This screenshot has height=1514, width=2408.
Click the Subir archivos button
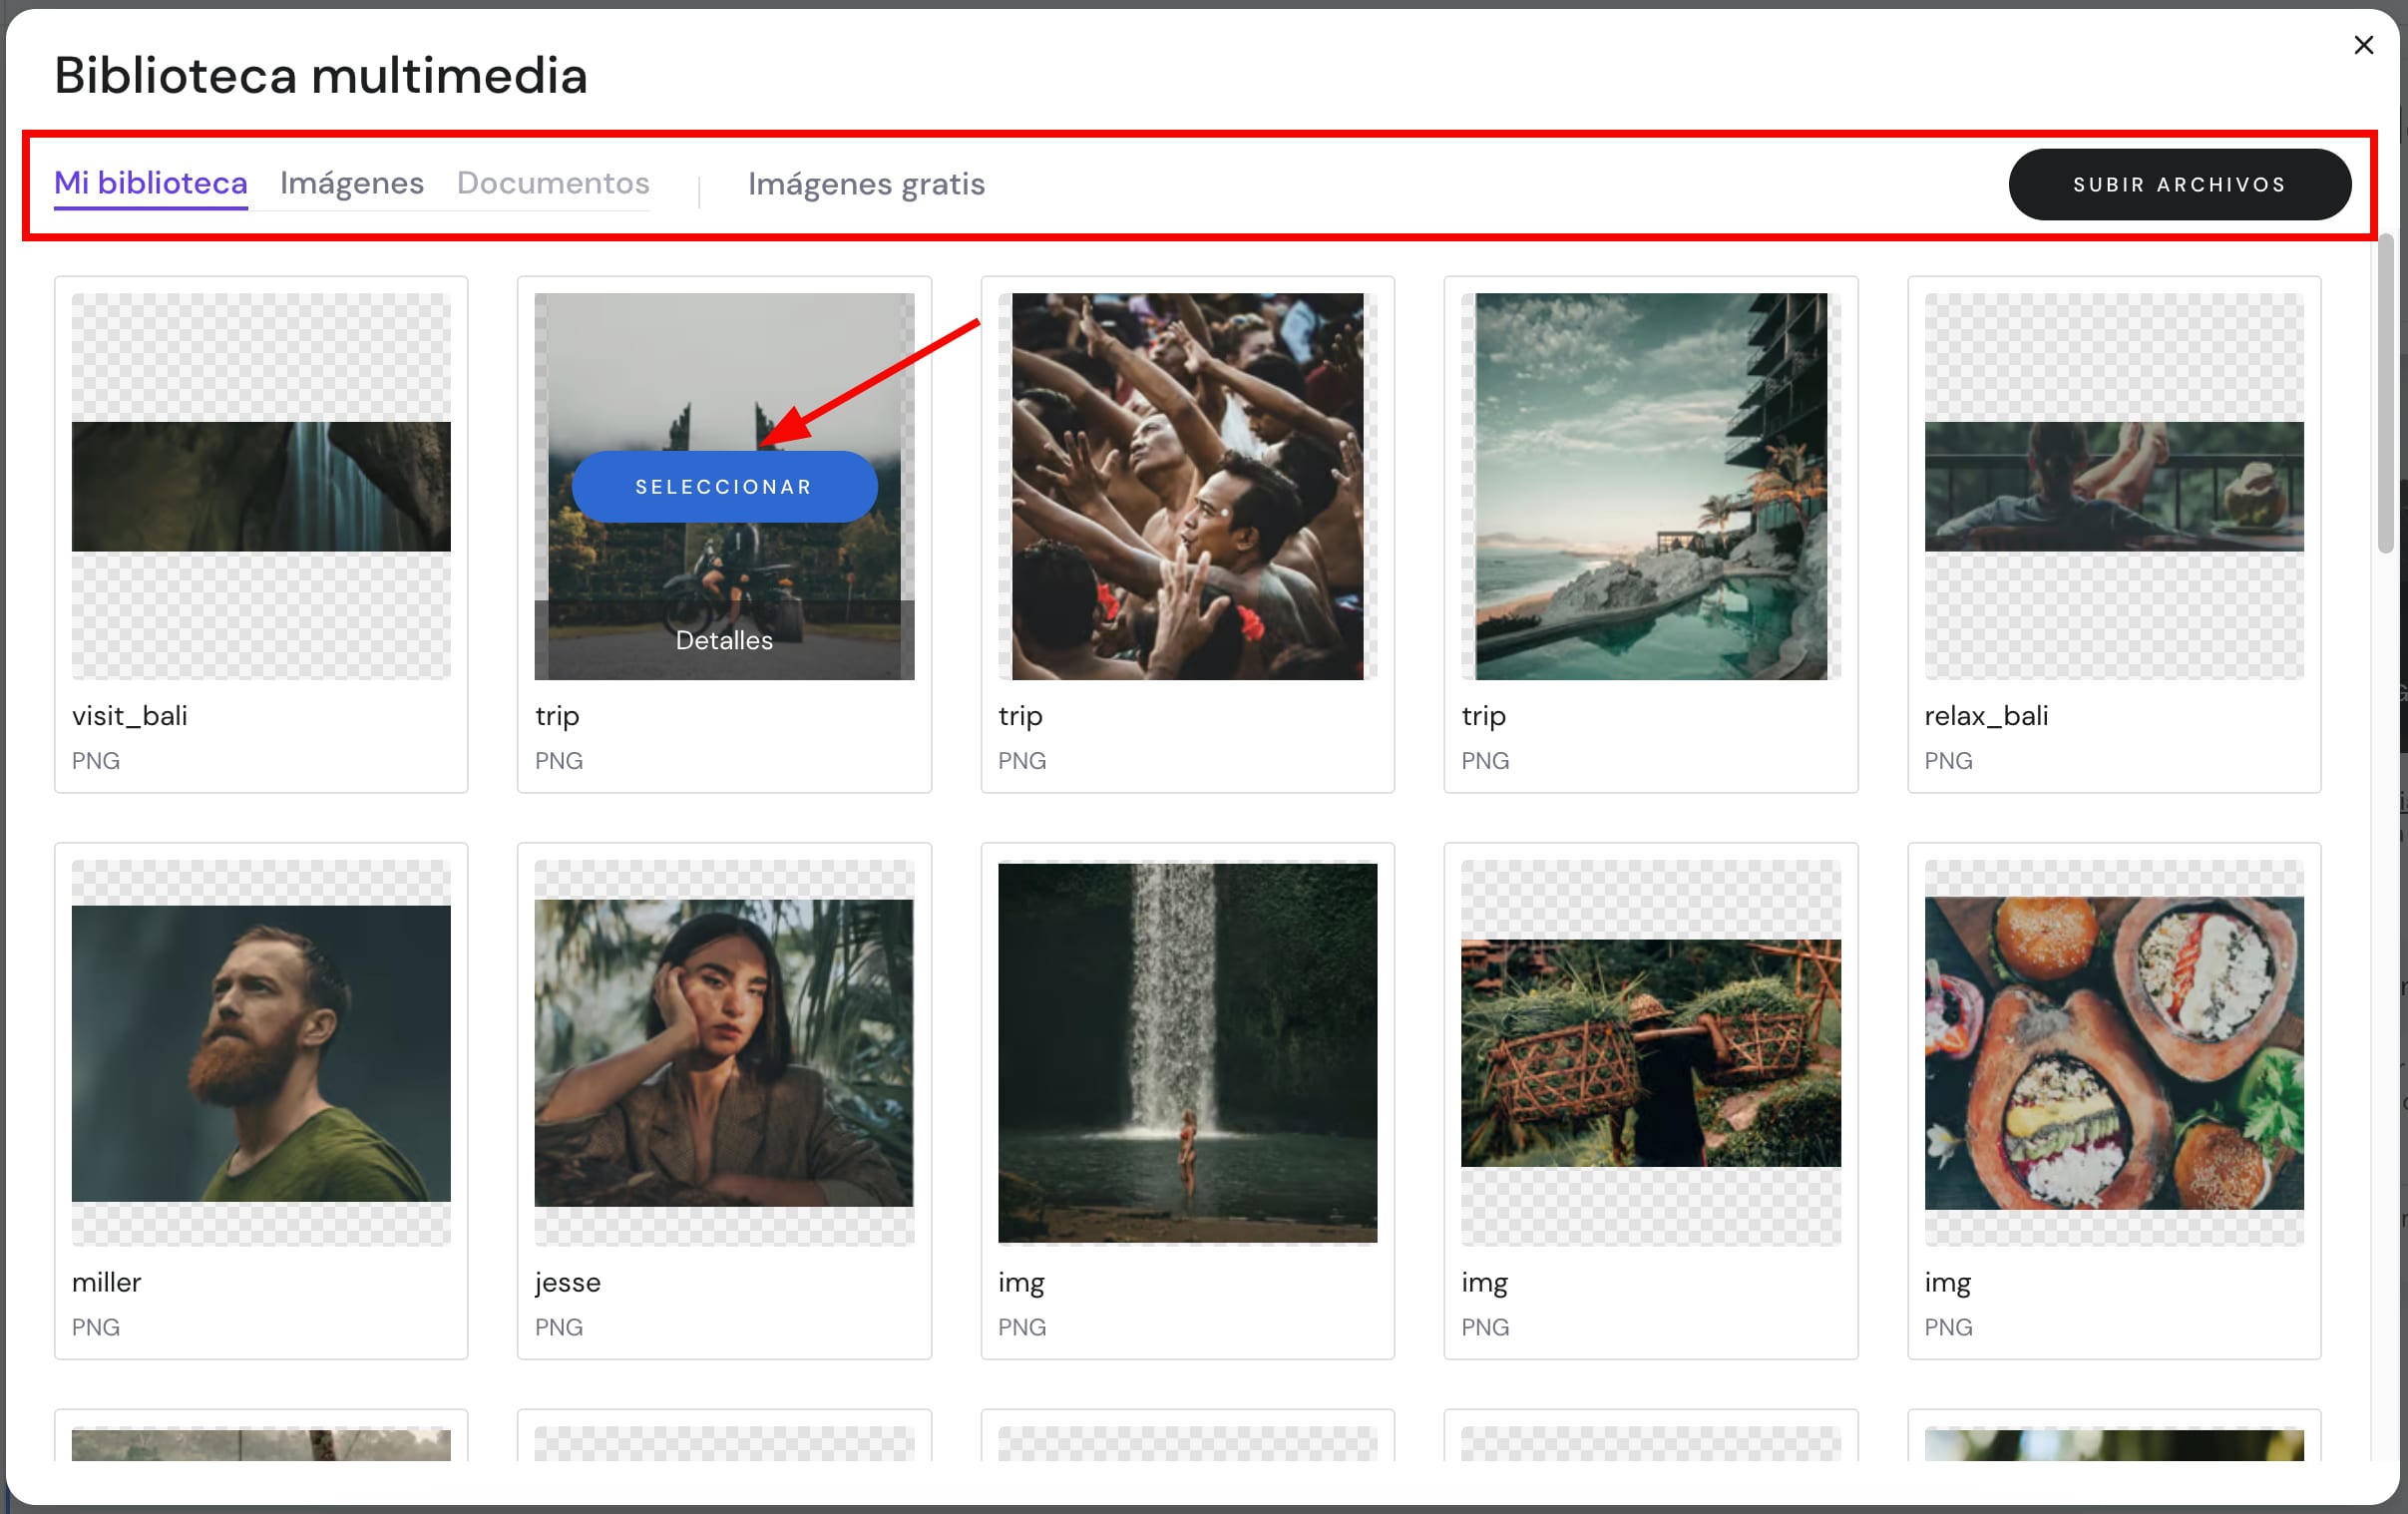(x=2179, y=185)
